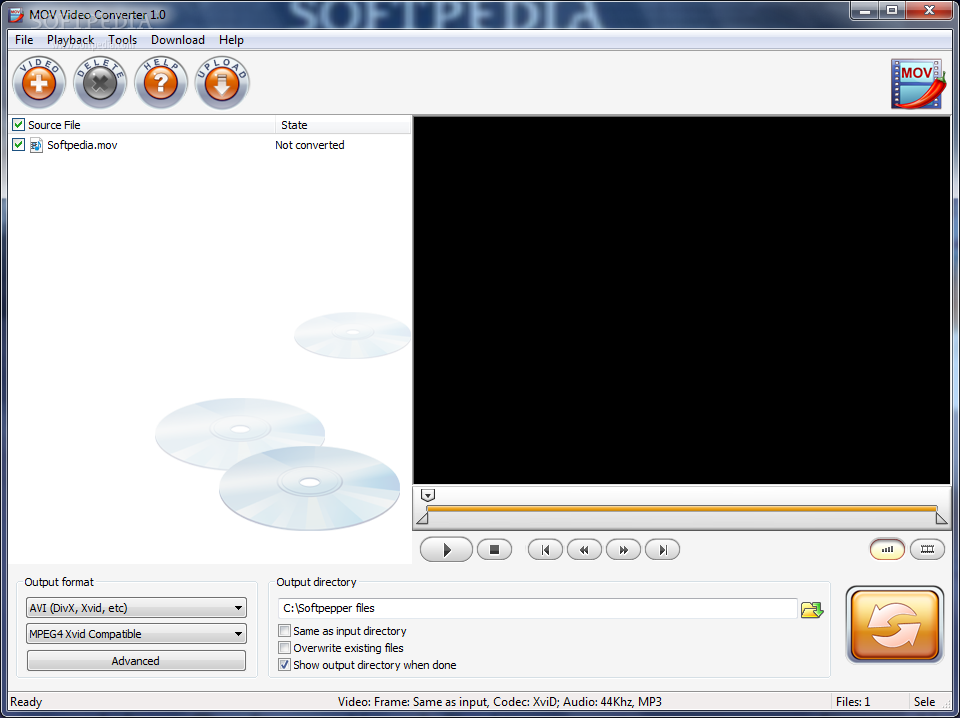Image resolution: width=960 pixels, height=718 pixels.
Task: Close the MOV Video Converter window
Action: point(929,10)
